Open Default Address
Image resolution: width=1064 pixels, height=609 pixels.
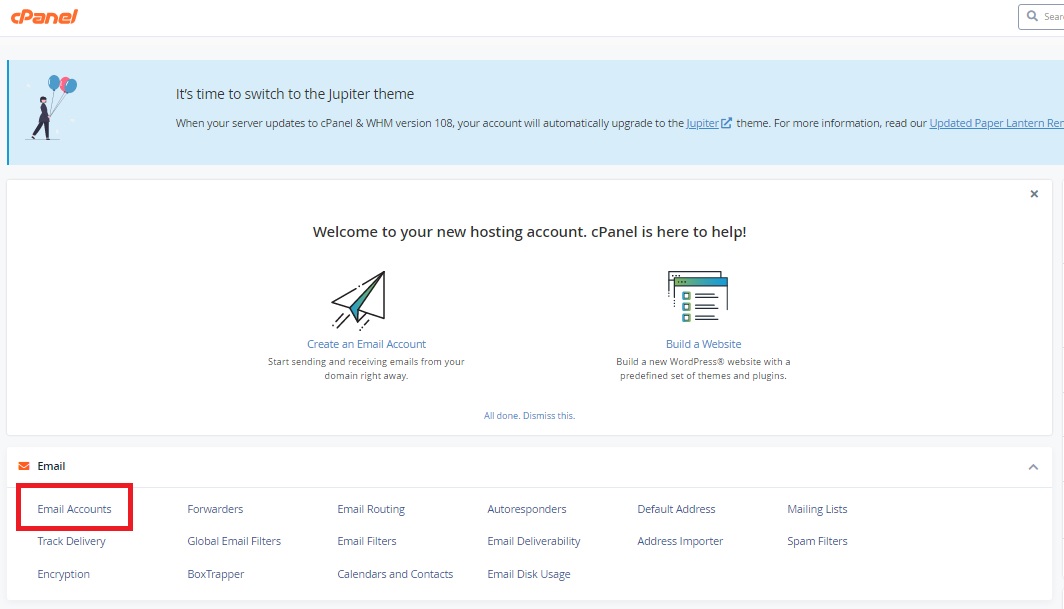[676, 509]
